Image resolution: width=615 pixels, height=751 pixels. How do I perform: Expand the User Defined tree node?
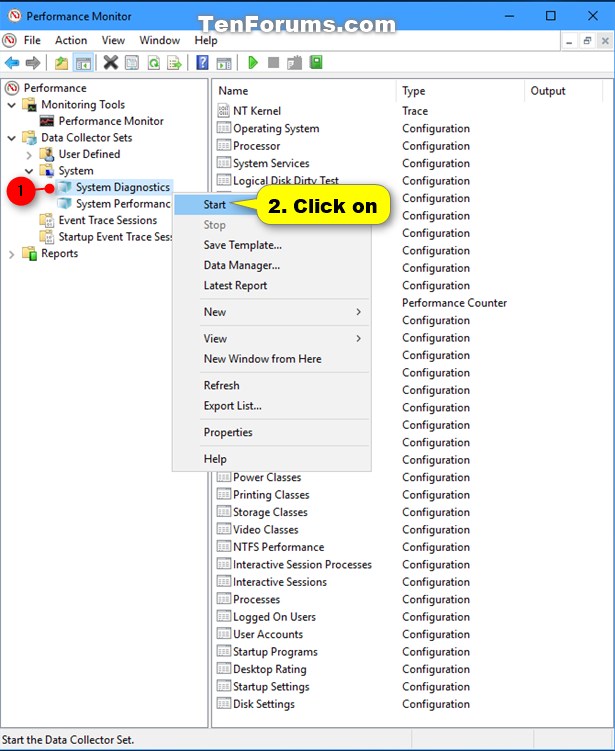(29, 155)
